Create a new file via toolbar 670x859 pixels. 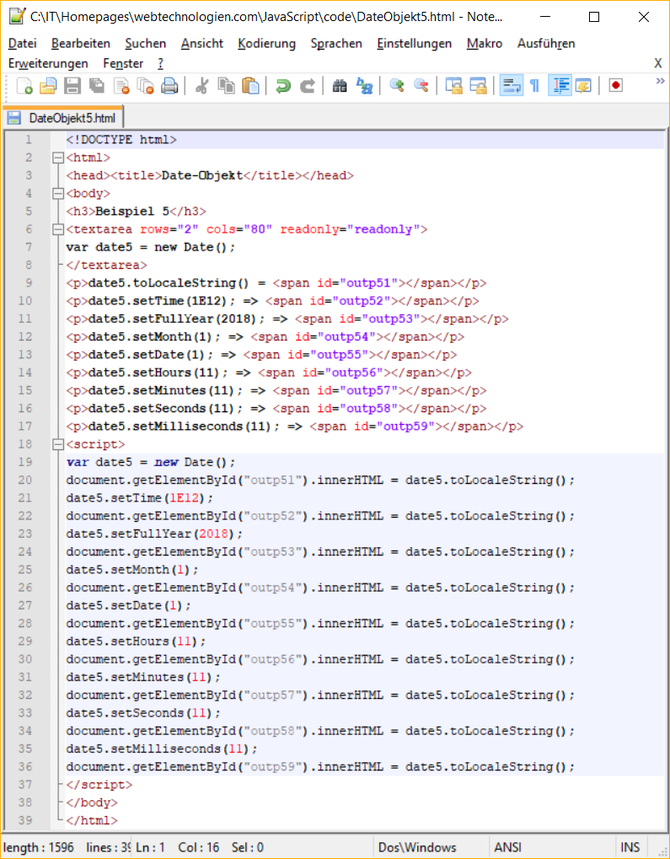click(x=24, y=86)
